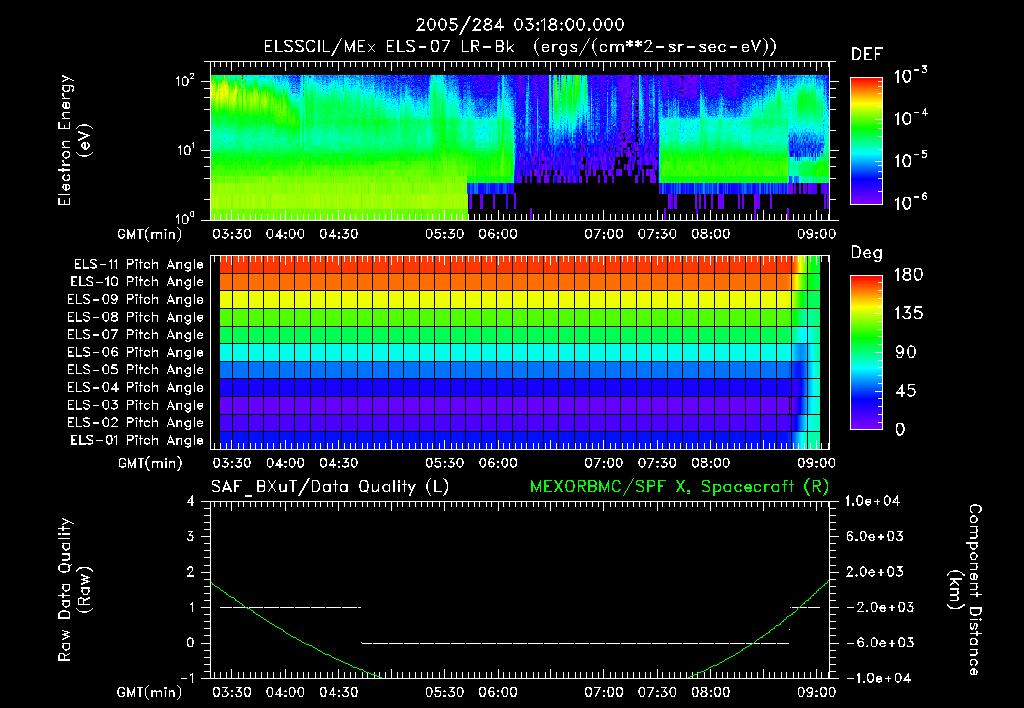Click the 05:30 tick label below spectrogram

445,234
